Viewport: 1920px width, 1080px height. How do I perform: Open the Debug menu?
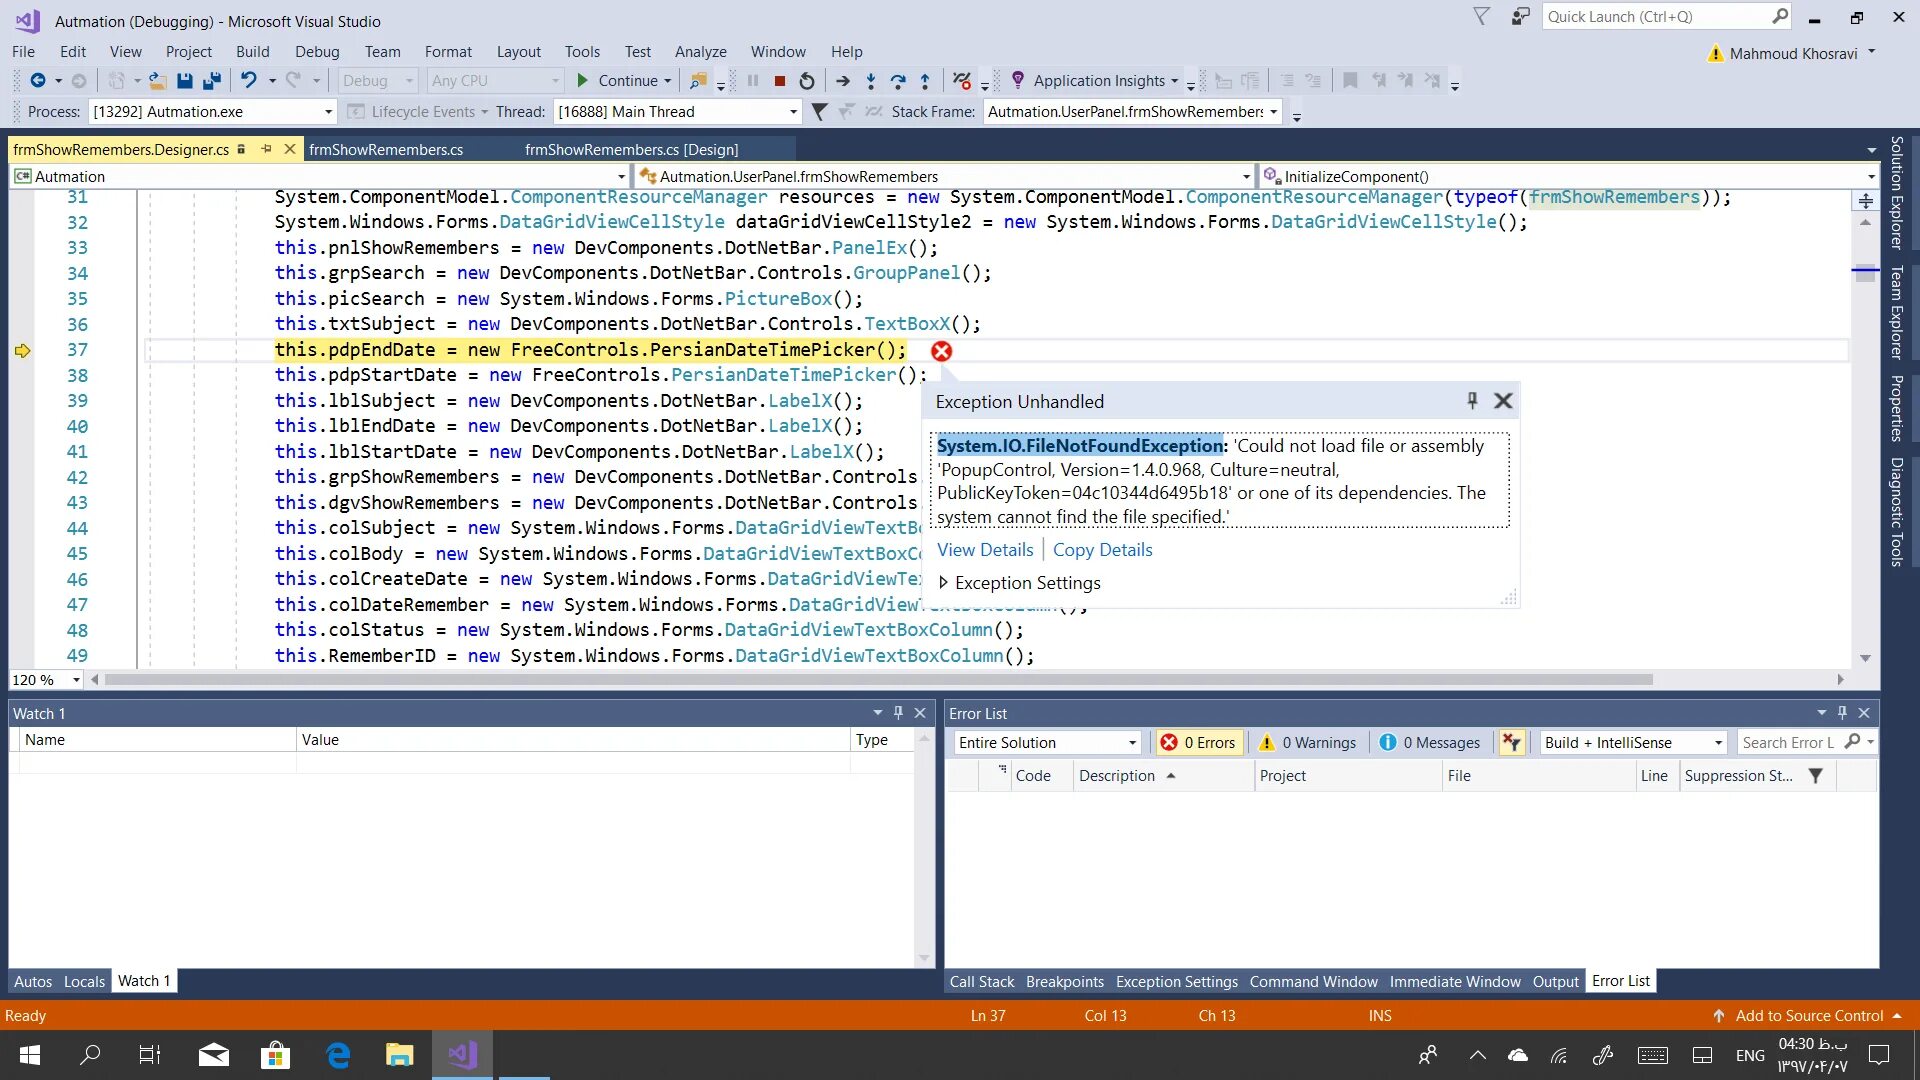point(317,52)
